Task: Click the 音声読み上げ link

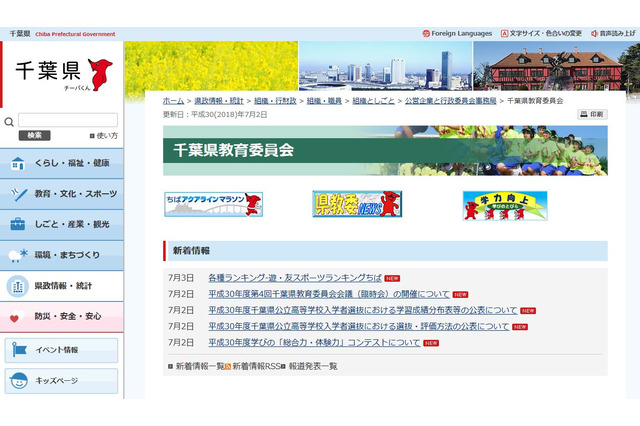Action: (x=617, y=33)
